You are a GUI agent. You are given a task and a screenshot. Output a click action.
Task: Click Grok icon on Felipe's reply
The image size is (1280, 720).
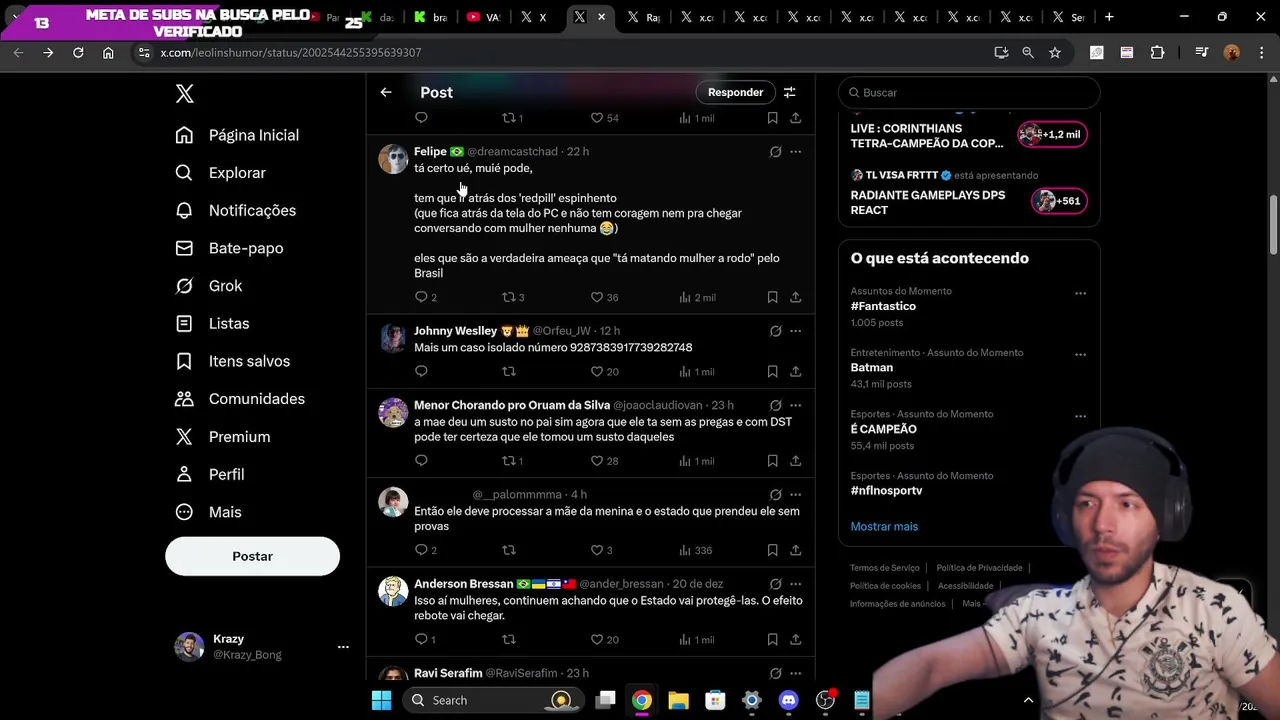click(x=775, y=152)
